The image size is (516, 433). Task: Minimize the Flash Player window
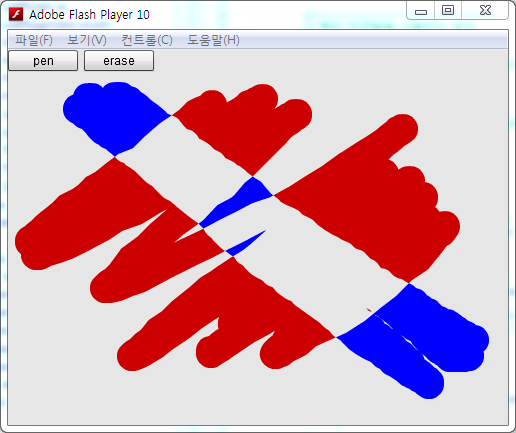(421, 11)
